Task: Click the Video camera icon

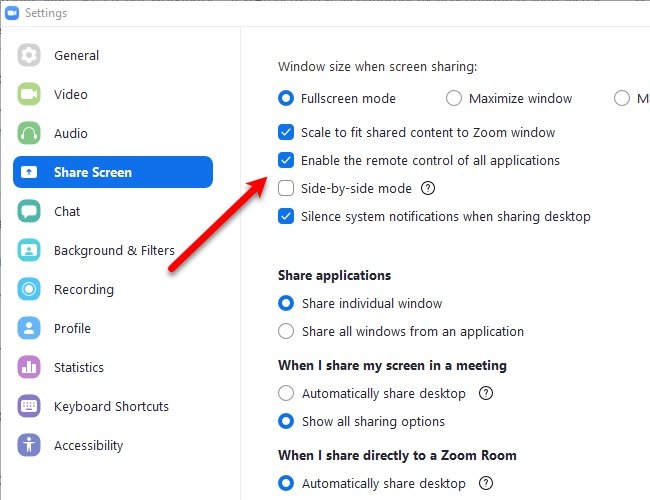Action: [x=29, y=95]
